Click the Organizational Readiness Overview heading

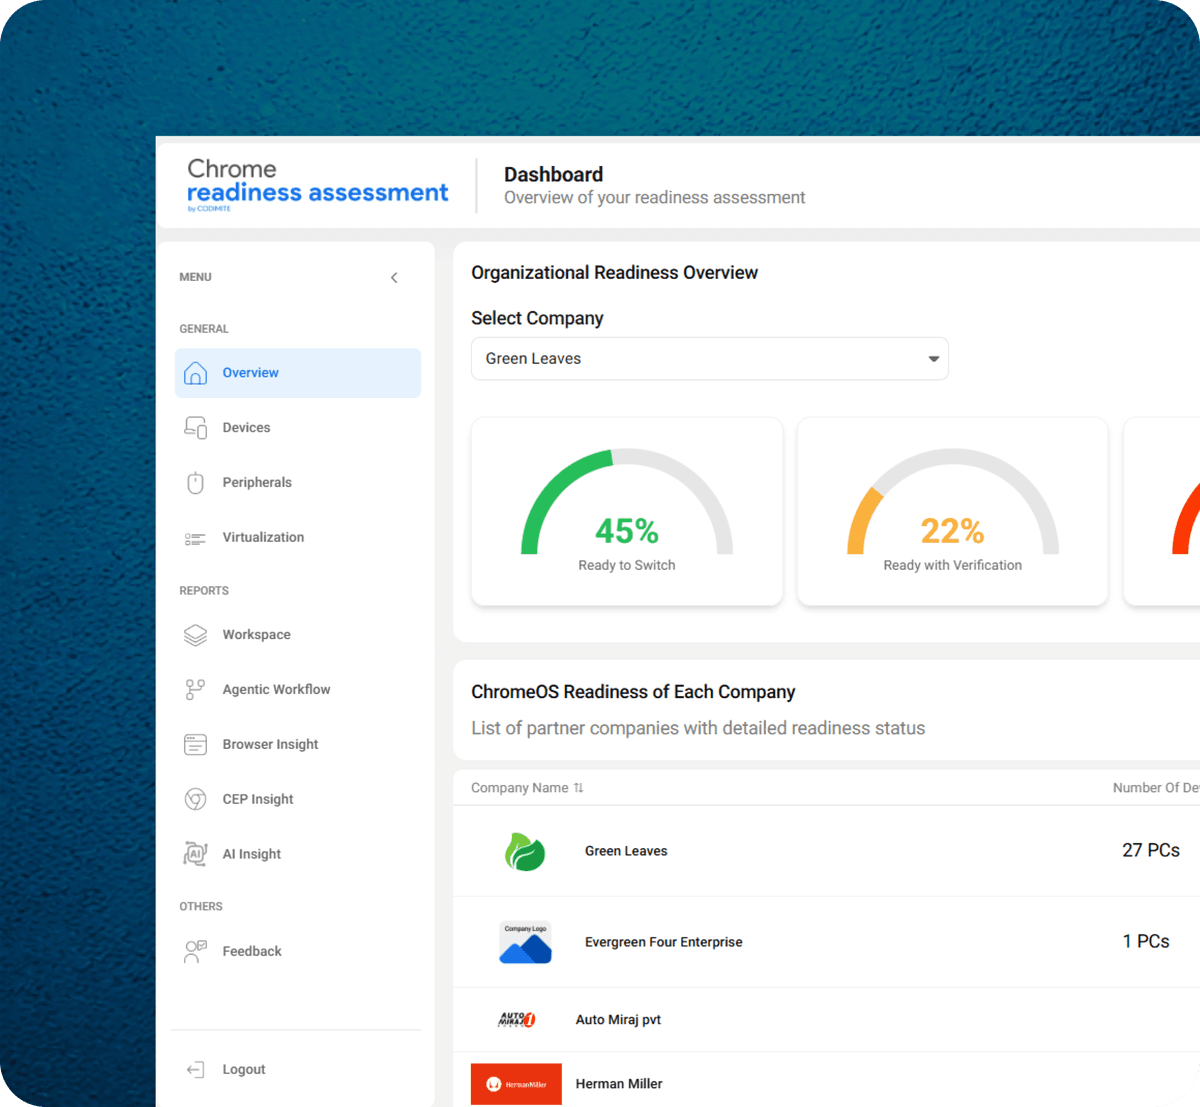pyautogui.click(x=615, y=273)
